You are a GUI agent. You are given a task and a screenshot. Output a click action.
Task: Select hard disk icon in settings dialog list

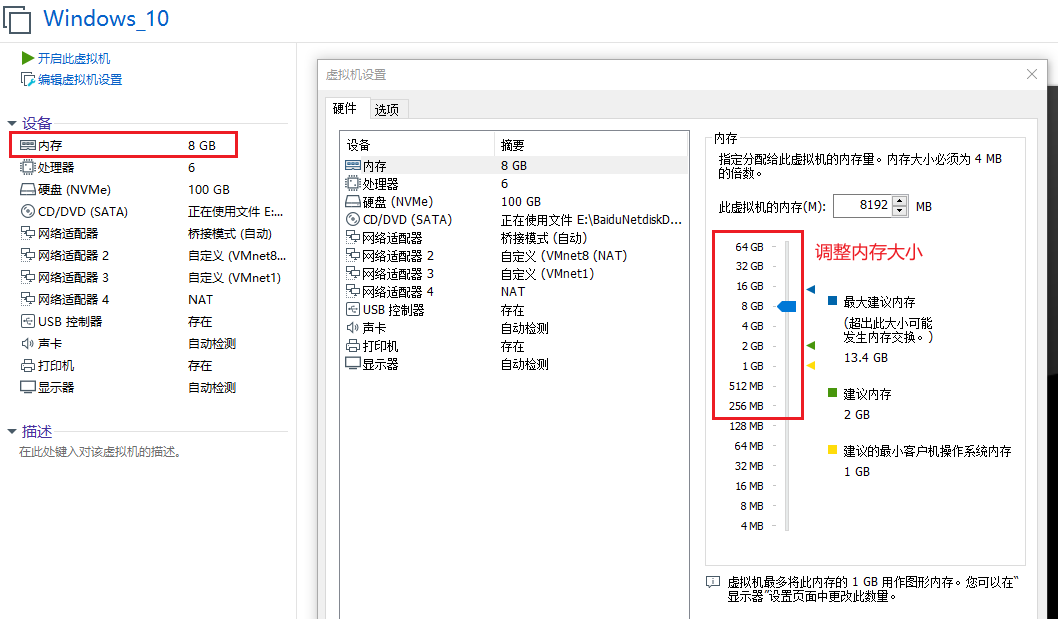pyautogui.click(x=353, y=202)
